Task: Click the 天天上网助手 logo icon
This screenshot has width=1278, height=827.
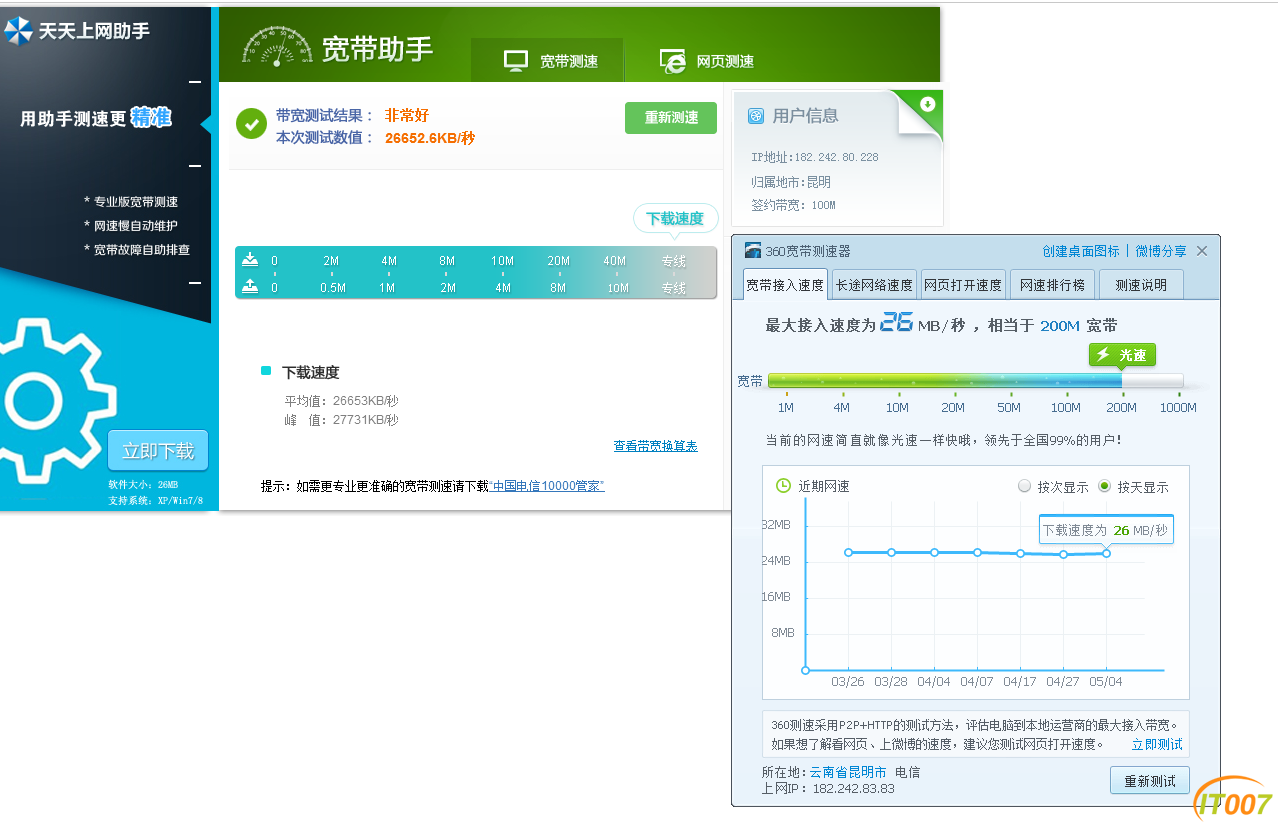Action: (18, 31)
